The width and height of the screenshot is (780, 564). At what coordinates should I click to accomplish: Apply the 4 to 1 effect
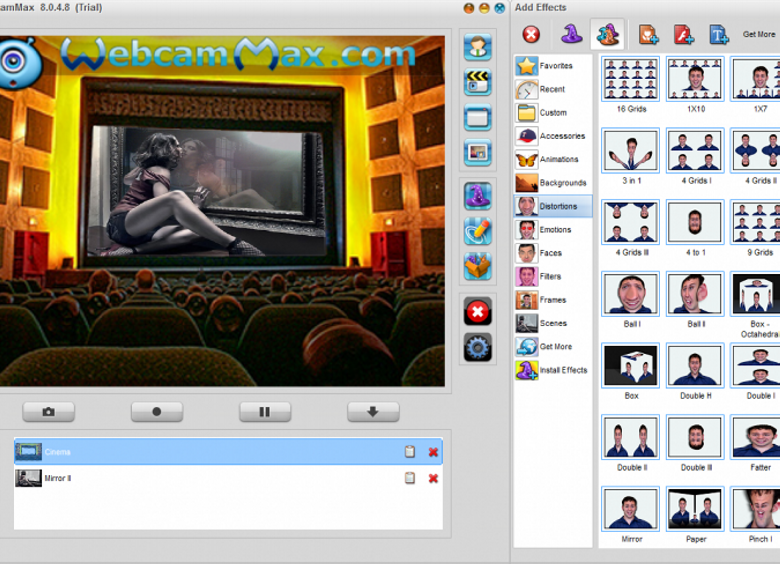coord(695,222)
